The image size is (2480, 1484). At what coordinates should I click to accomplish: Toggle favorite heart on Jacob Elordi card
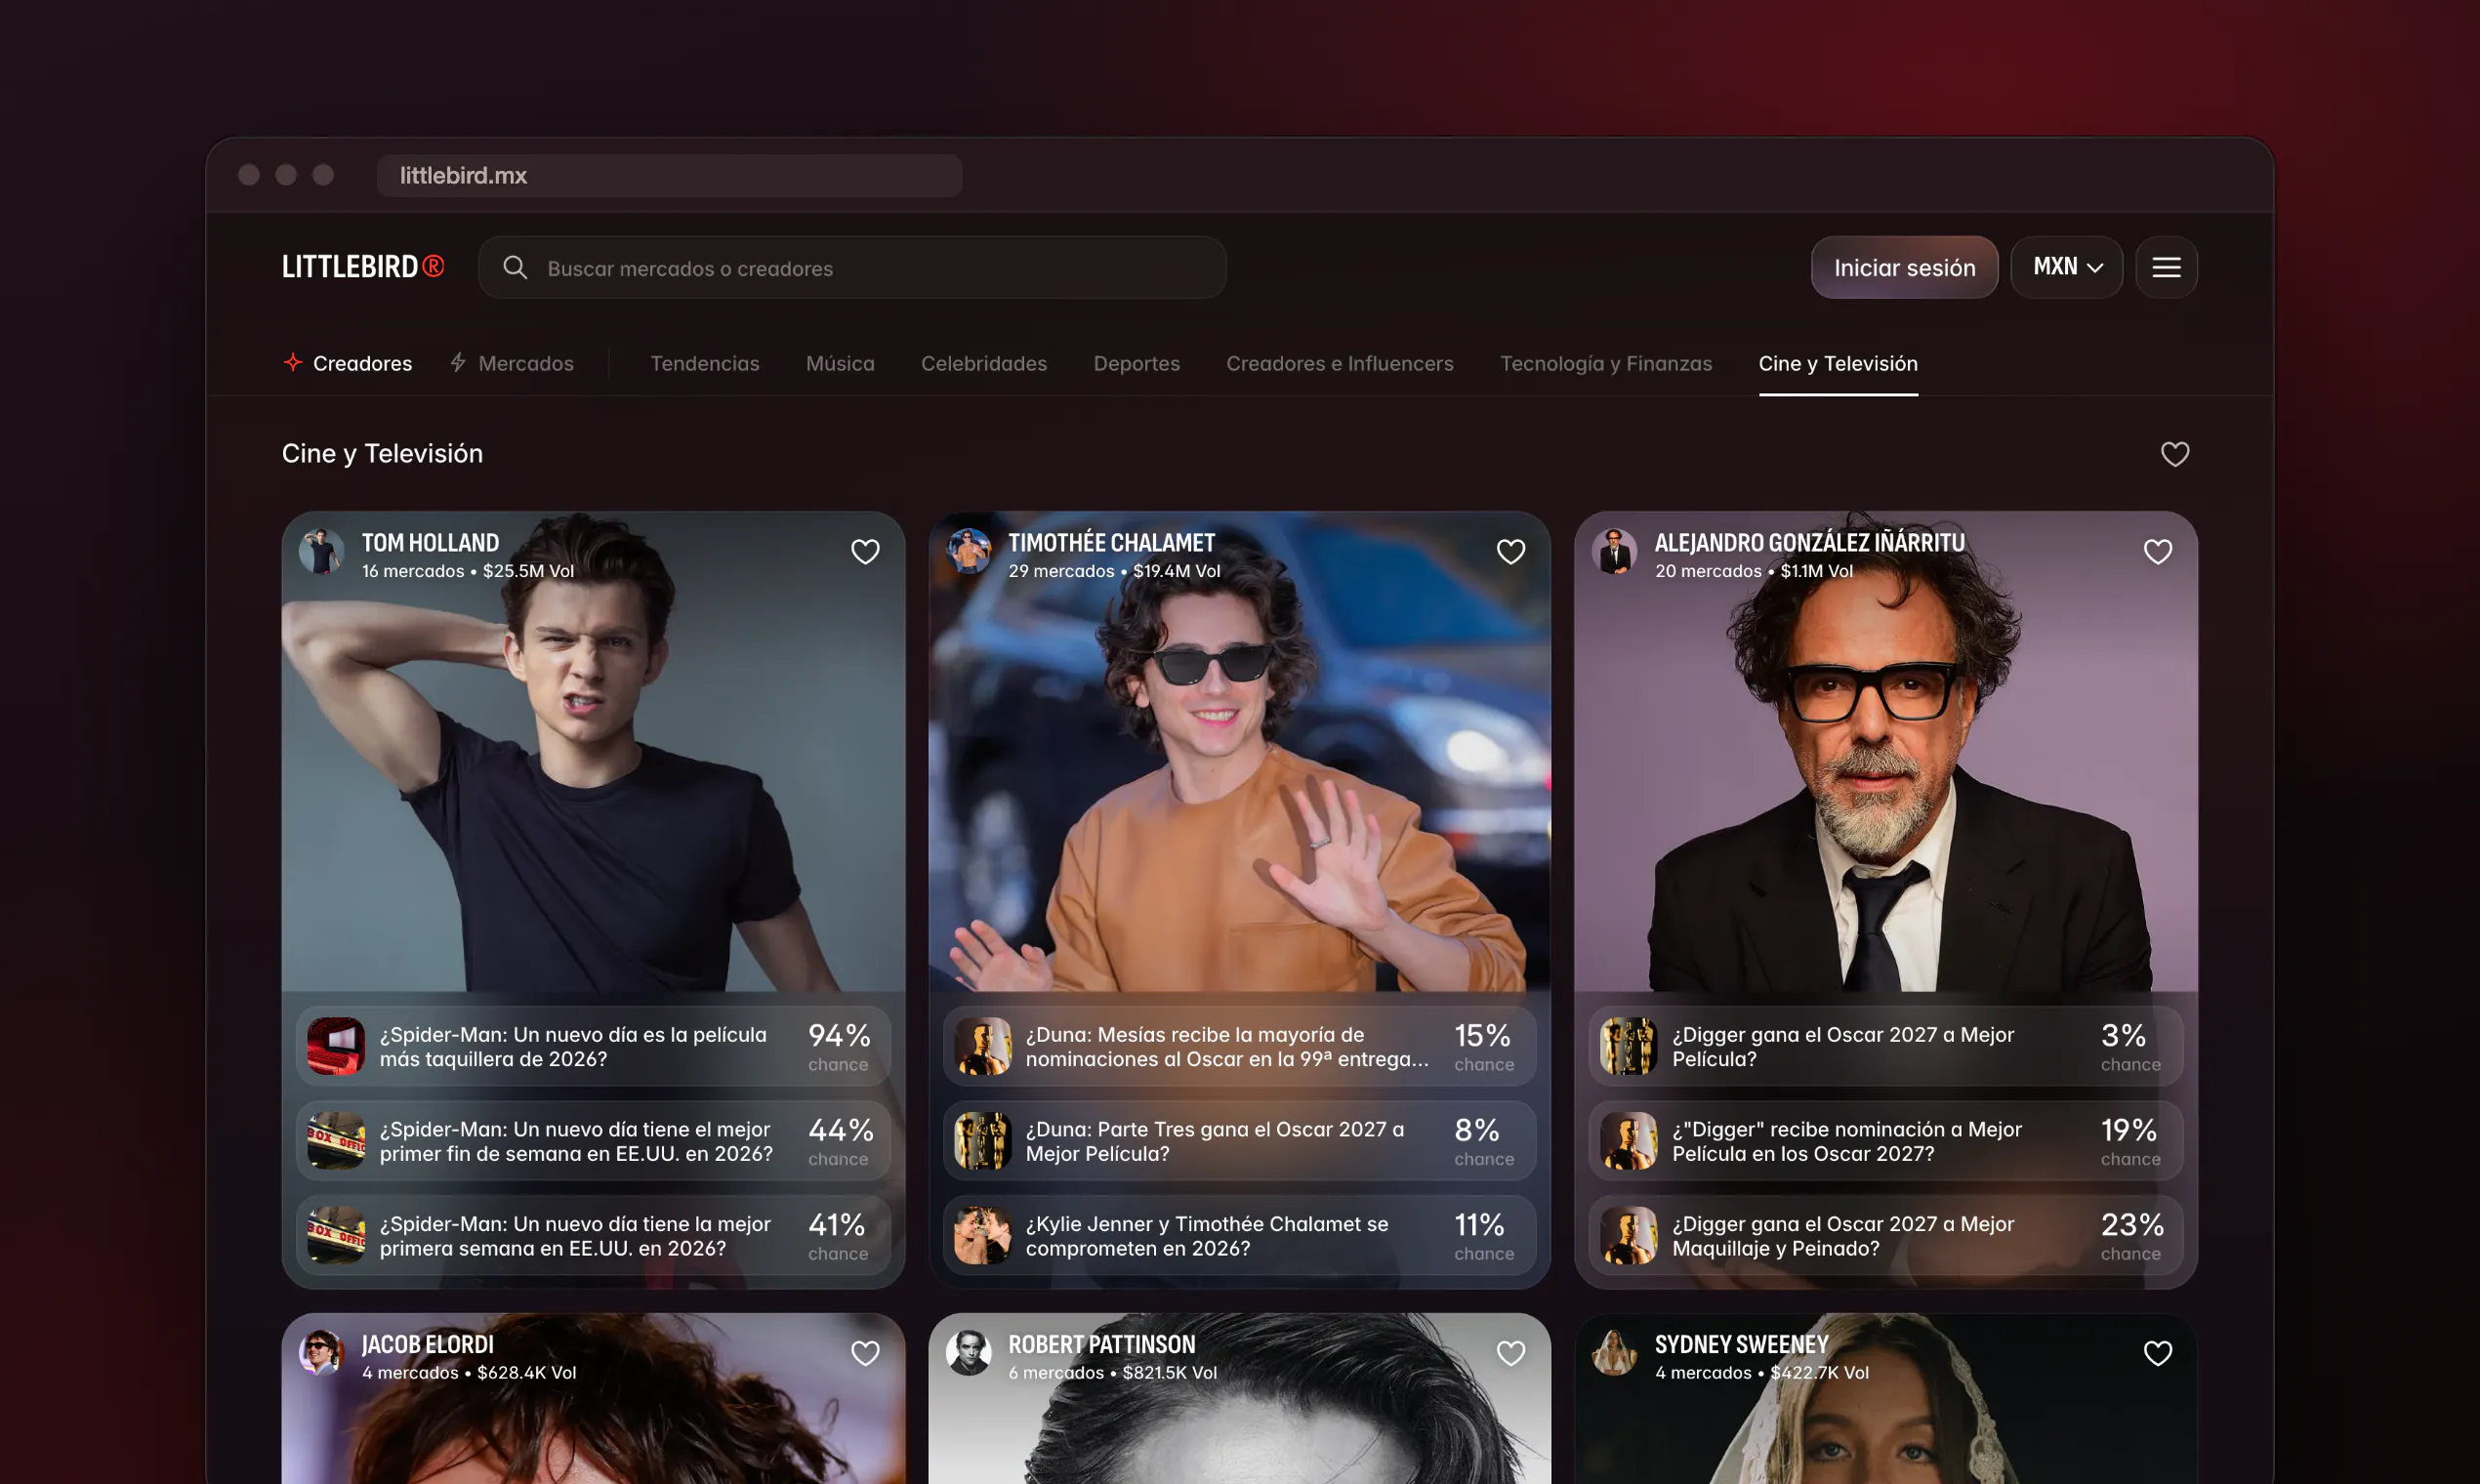865,1353
